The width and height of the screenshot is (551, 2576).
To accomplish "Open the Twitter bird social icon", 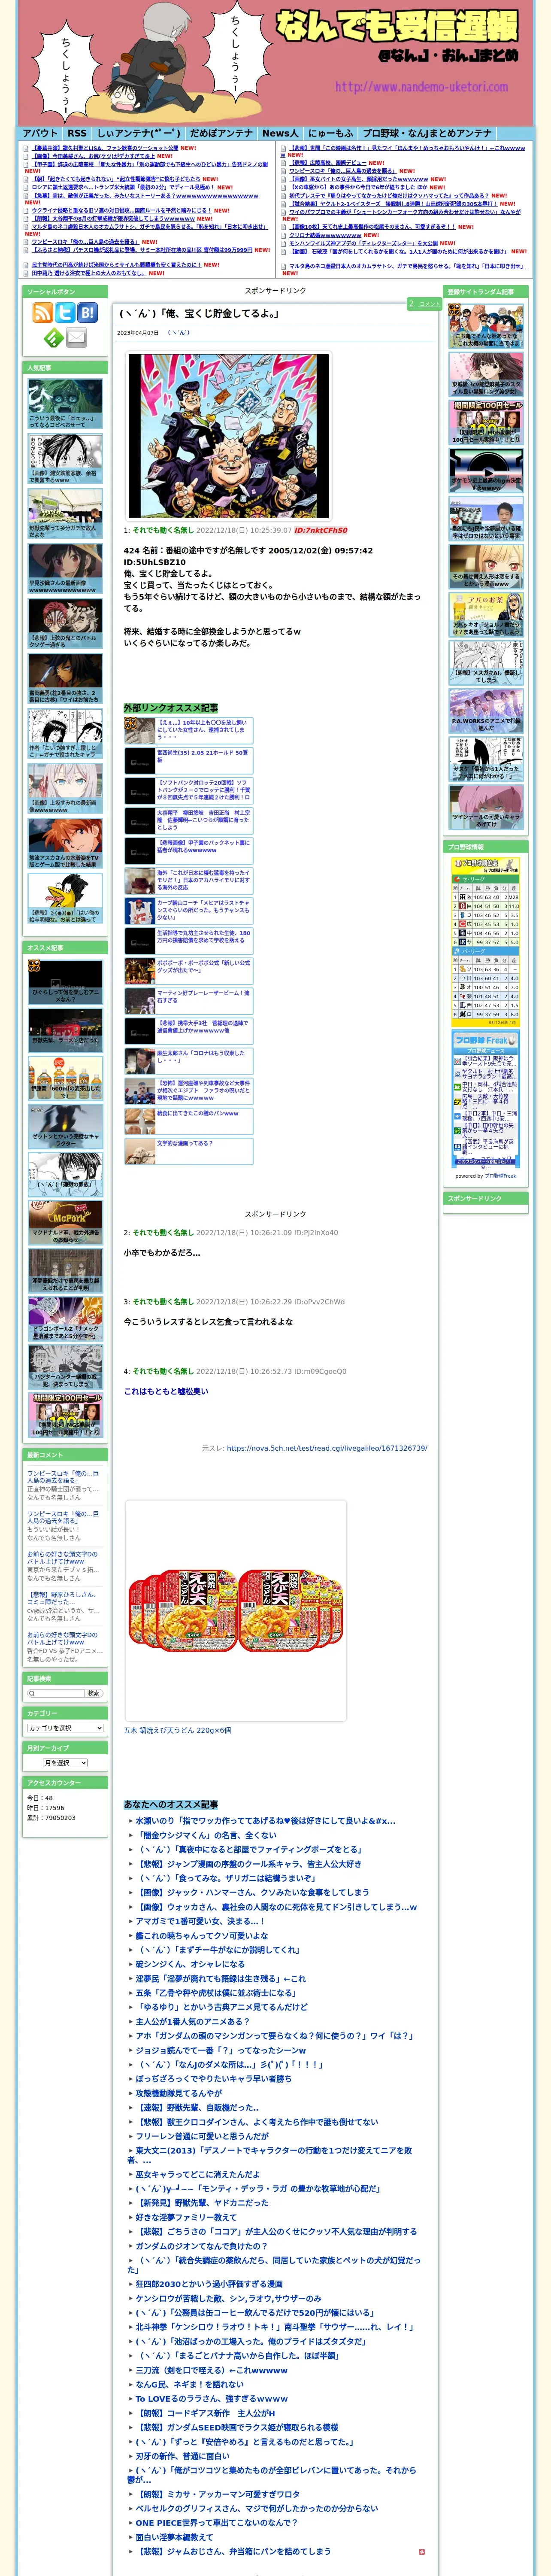I will [x=65, y=312].
